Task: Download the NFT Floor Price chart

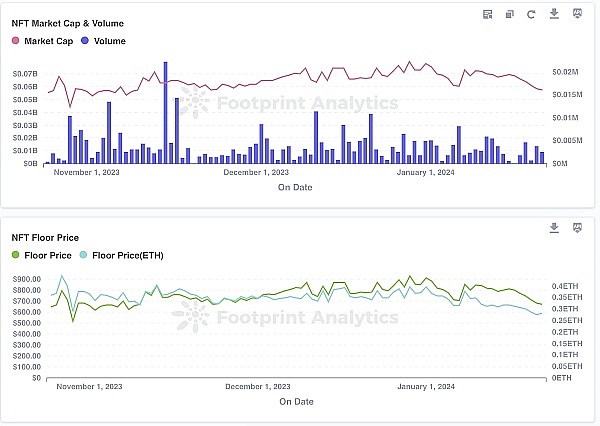Action: point(554,228)
